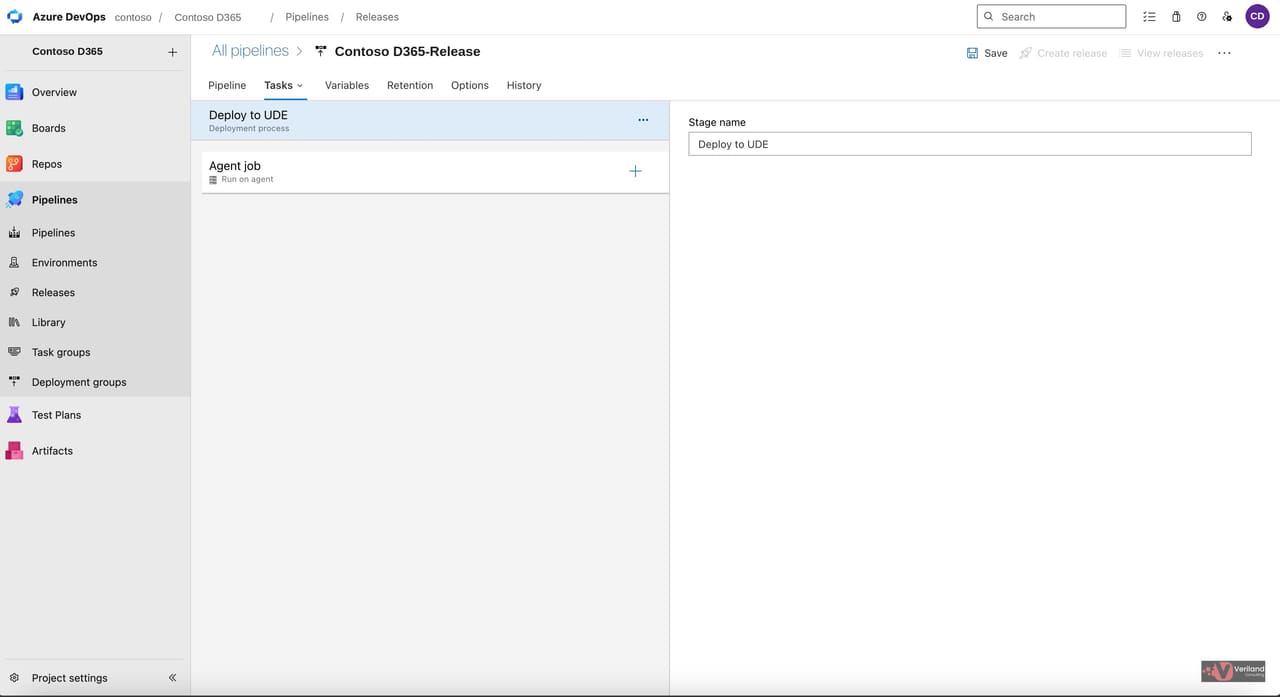Open the marketplace shopping bag icon

[1176, 17]
